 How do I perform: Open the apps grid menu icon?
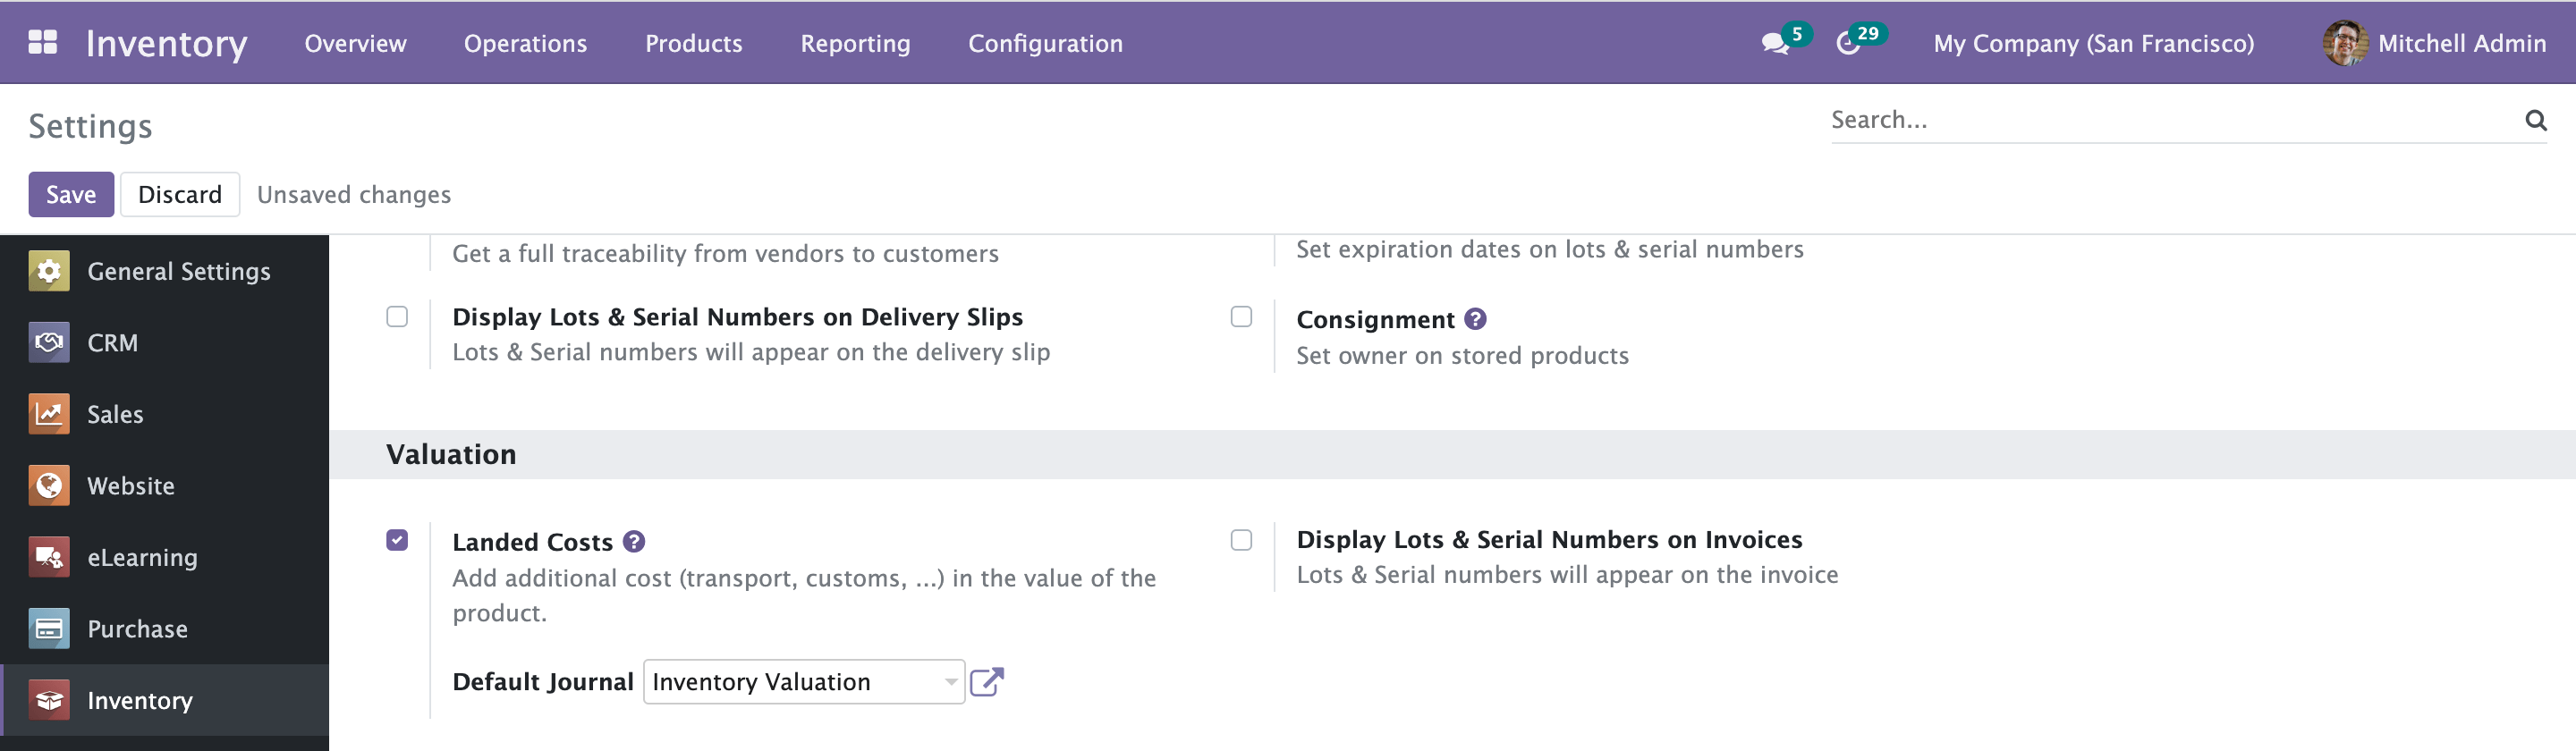42,42
